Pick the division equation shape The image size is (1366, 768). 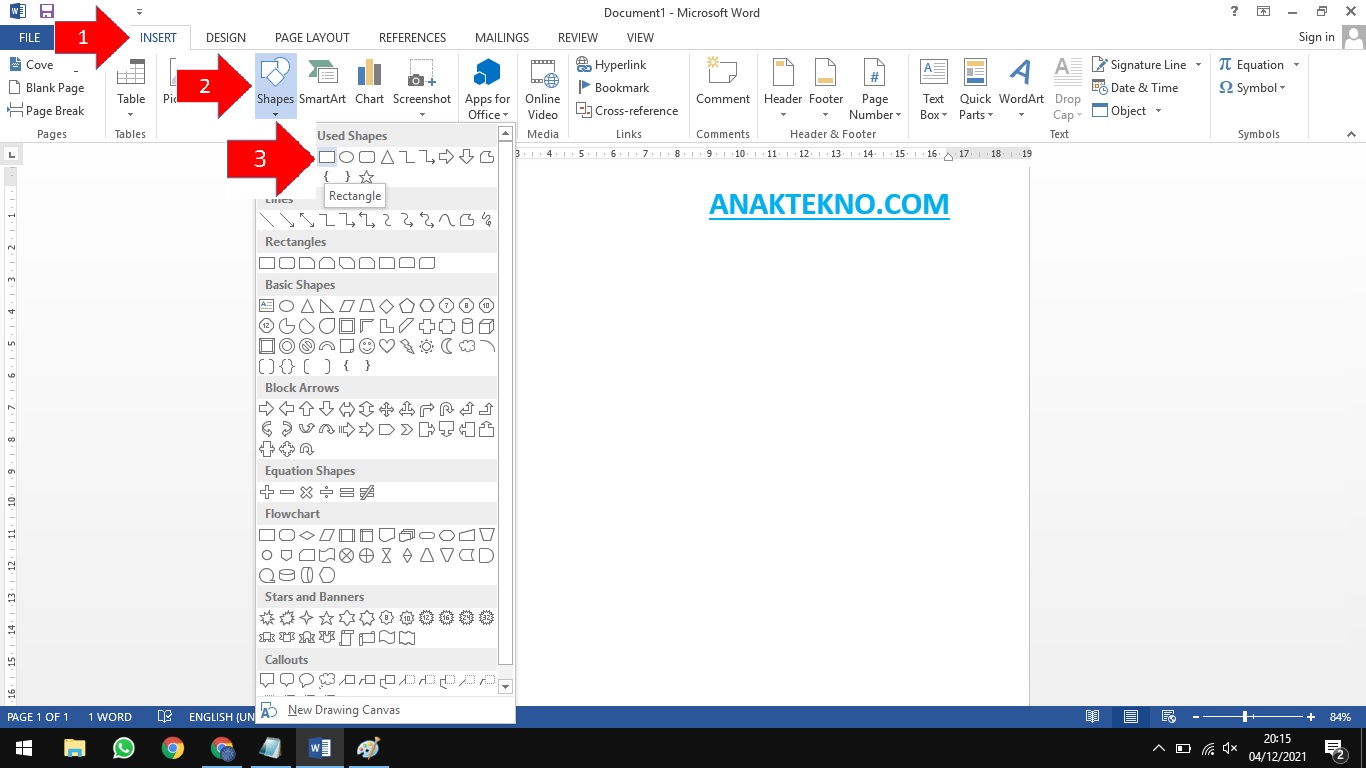(x=327, y=492)
